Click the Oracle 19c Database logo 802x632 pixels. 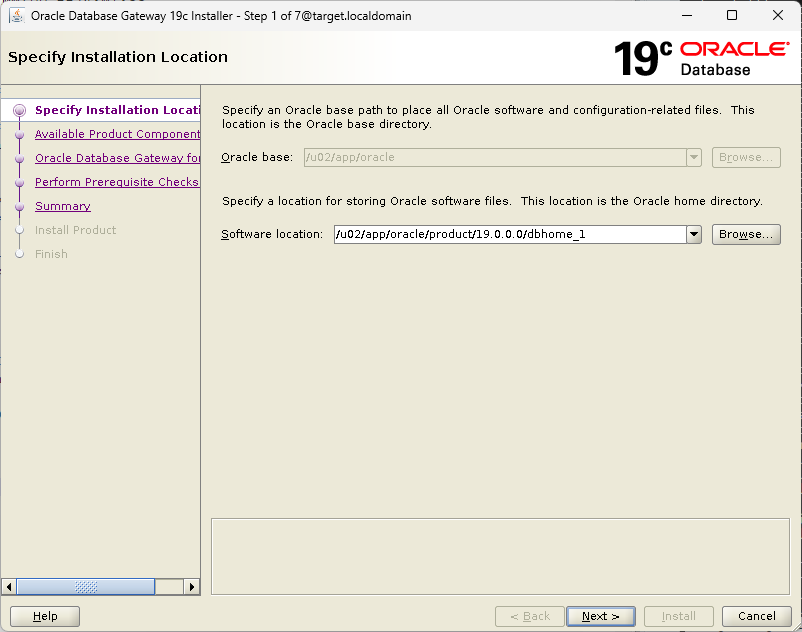[702, 58]
